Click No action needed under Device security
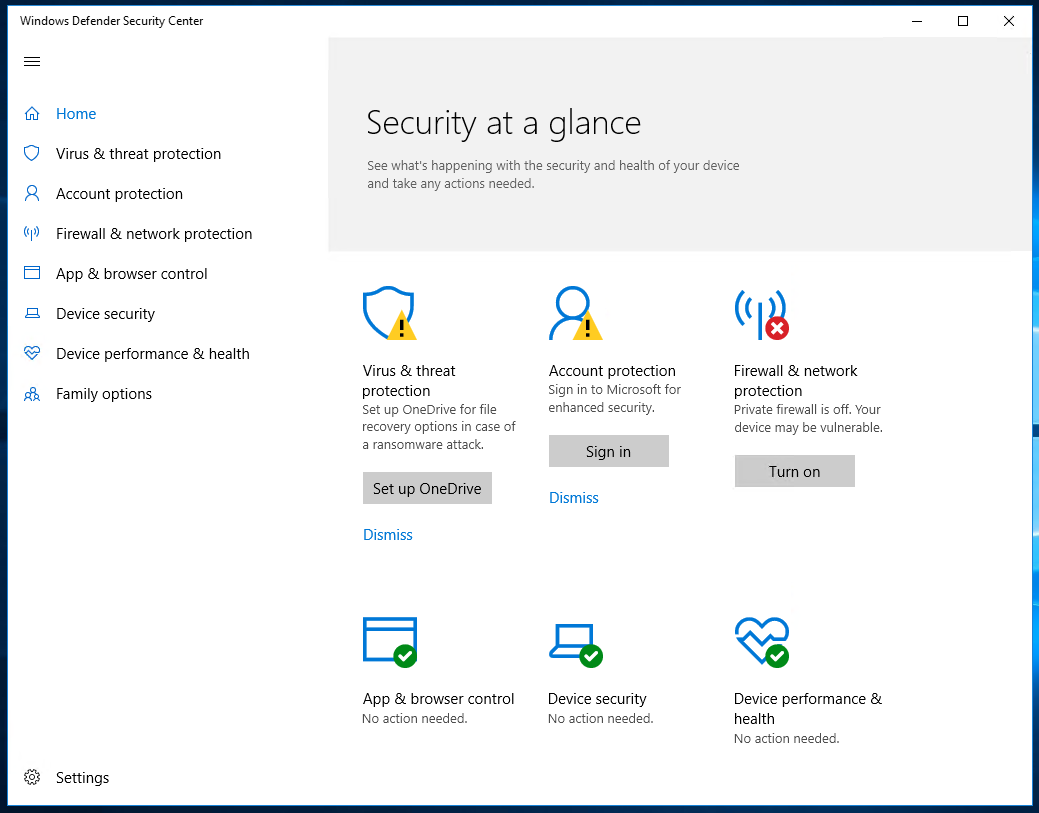 (600, 718)
